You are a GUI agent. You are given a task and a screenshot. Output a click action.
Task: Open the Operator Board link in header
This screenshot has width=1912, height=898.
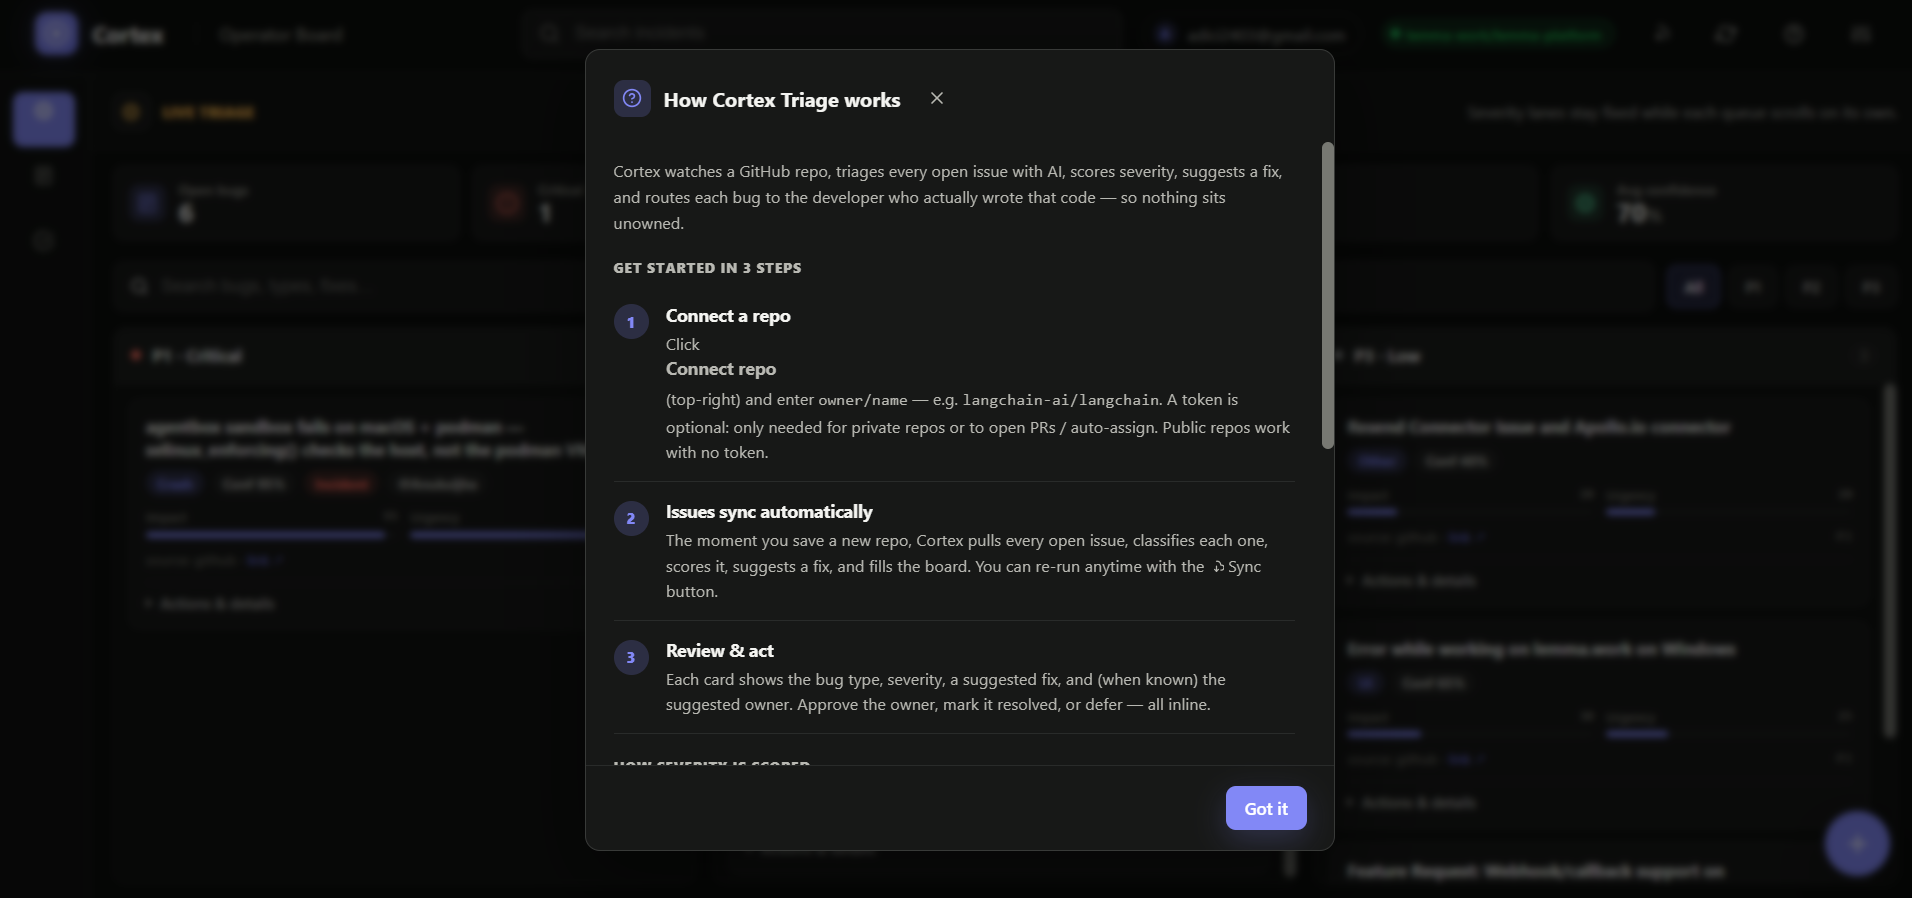click(281, 35)
